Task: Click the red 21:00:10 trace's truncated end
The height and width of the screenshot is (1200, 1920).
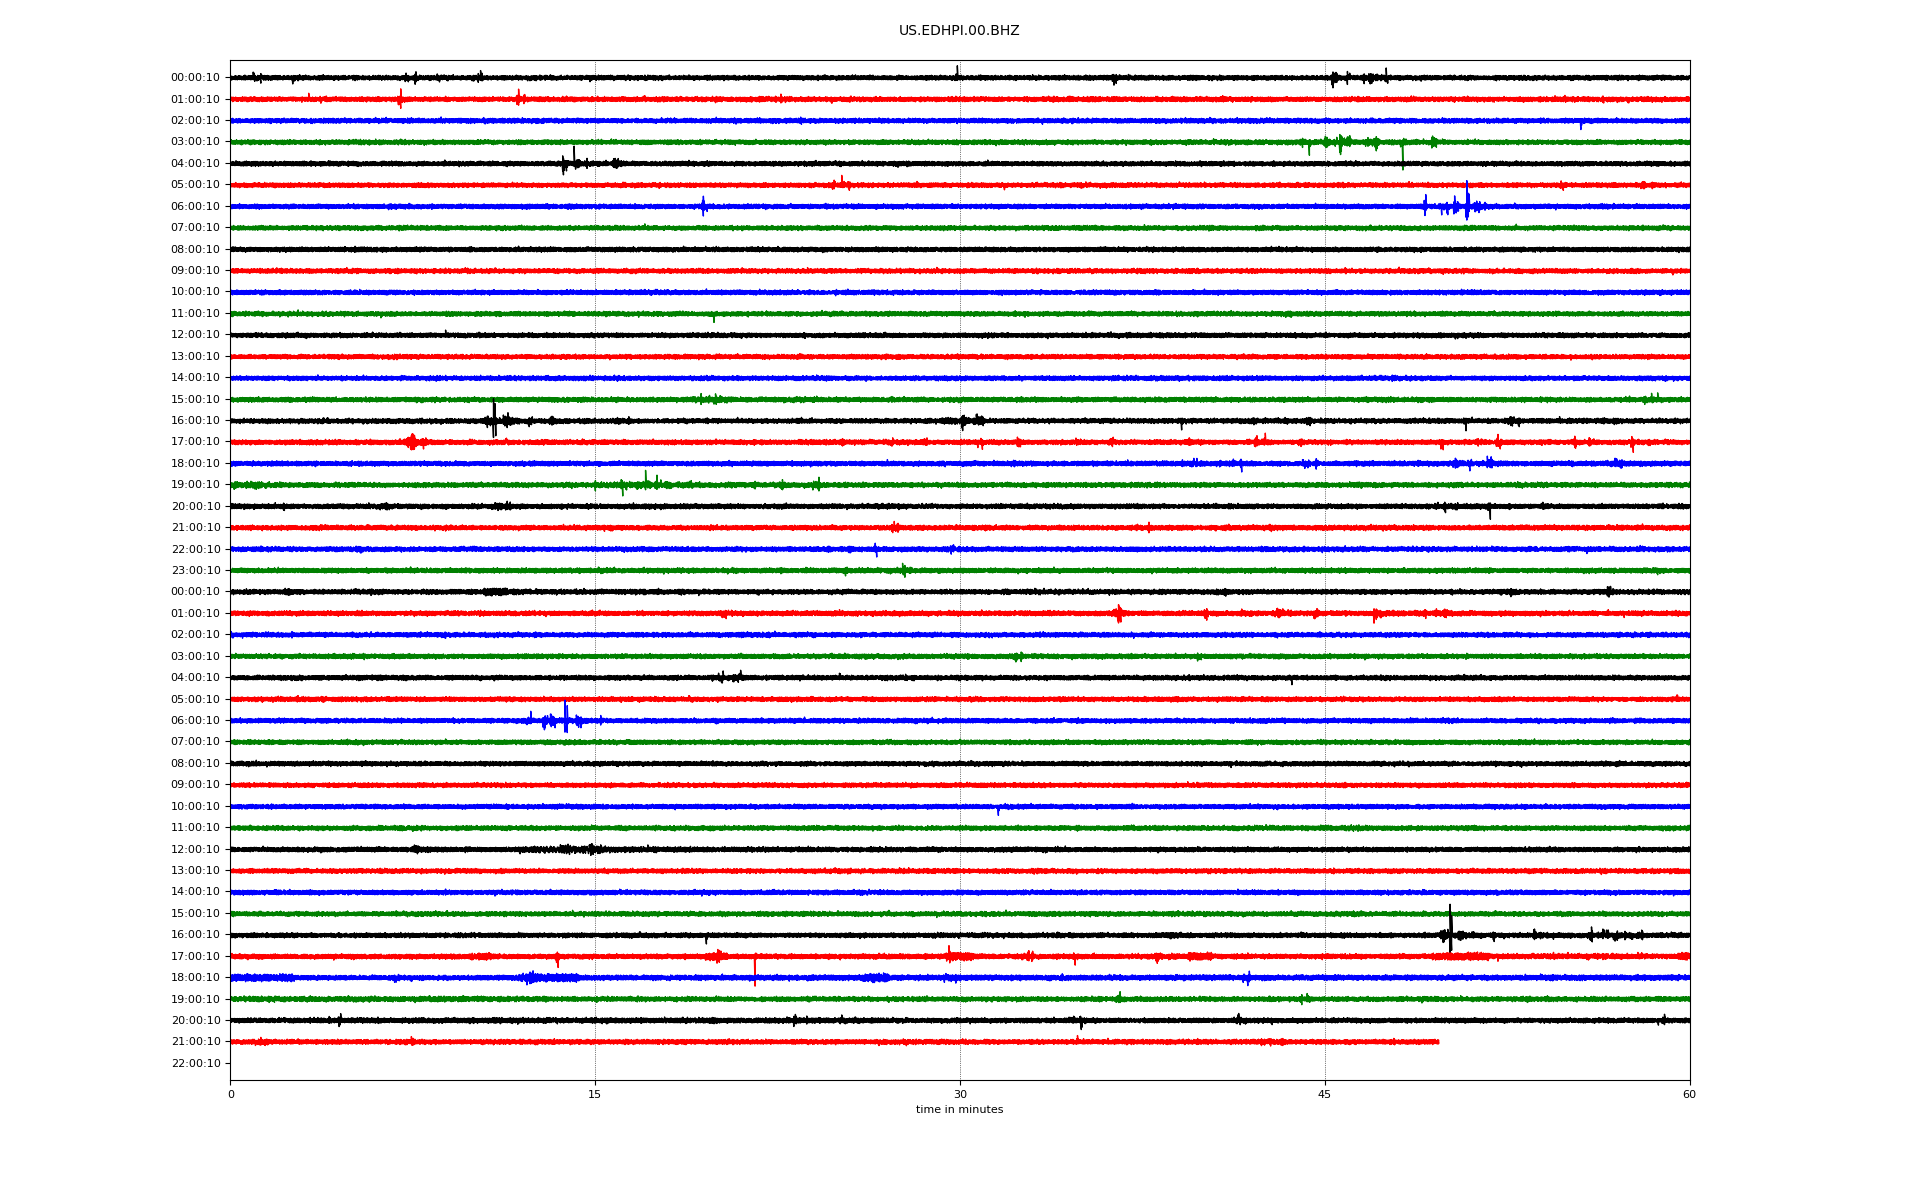Action: [x=1437, y=1042]
